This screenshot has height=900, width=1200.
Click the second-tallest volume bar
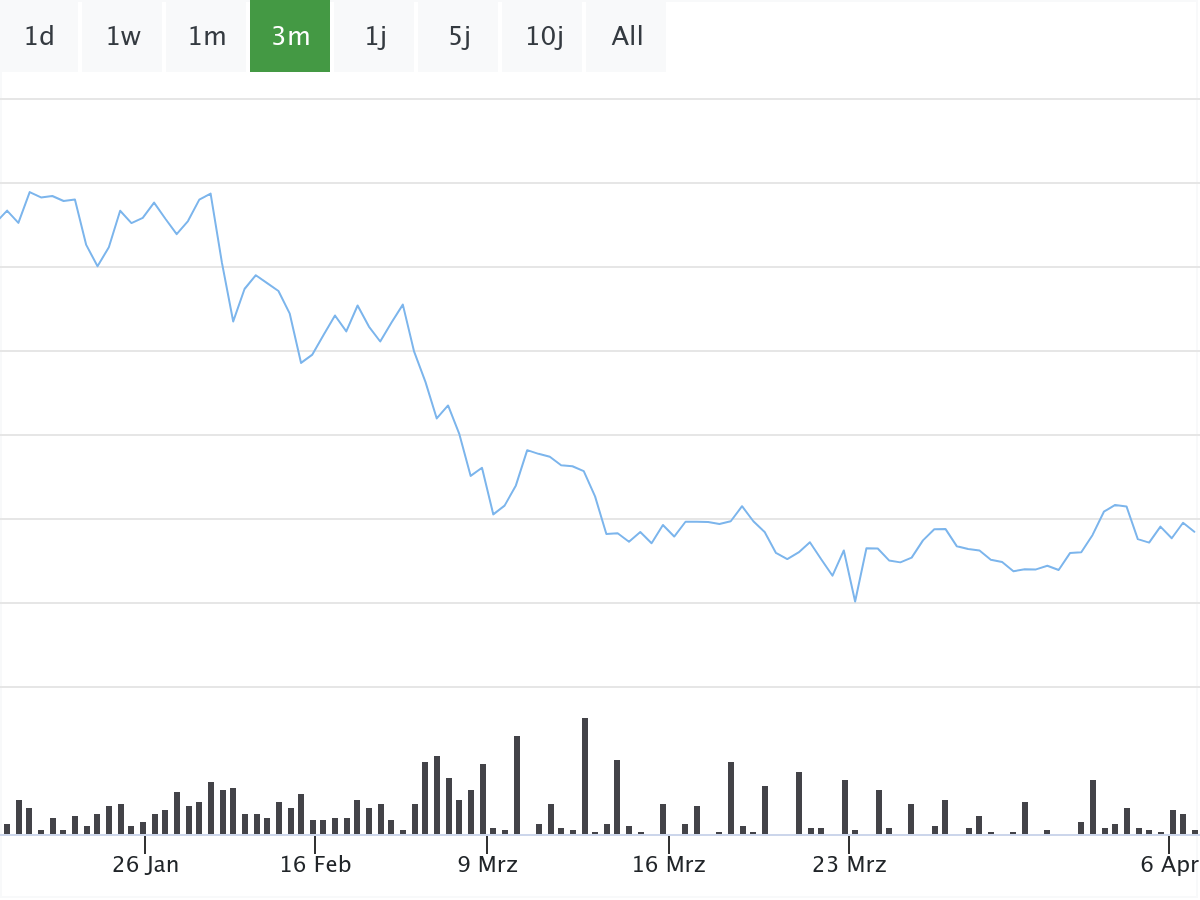517,785
